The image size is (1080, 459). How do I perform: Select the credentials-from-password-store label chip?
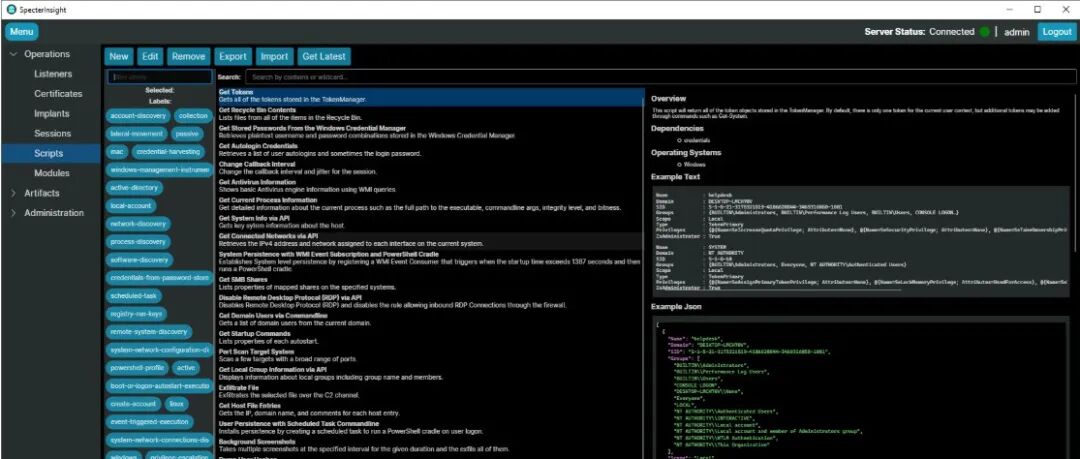pos(159,278)
